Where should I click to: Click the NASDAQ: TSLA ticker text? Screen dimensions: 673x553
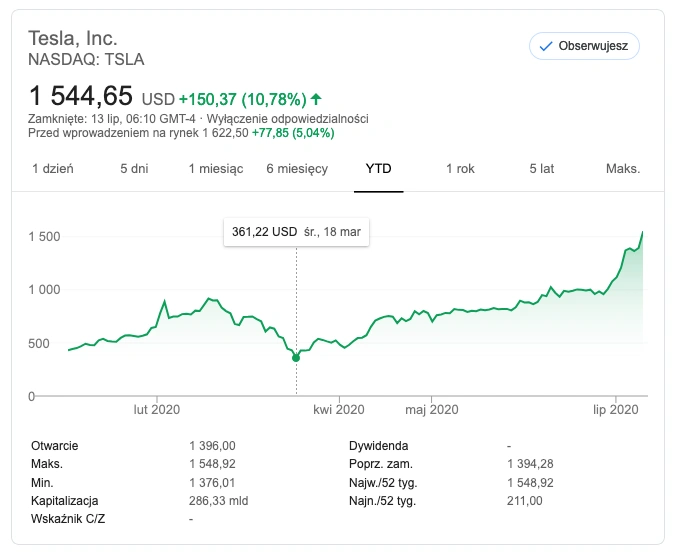tap(86, 59)
